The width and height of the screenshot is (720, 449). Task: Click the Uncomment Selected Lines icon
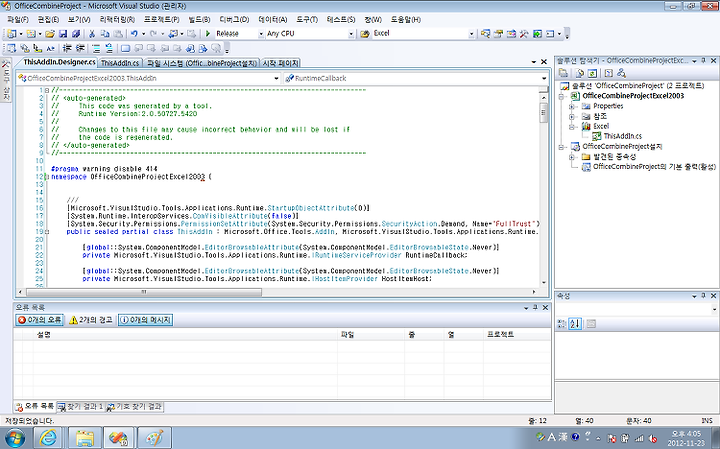109,48
